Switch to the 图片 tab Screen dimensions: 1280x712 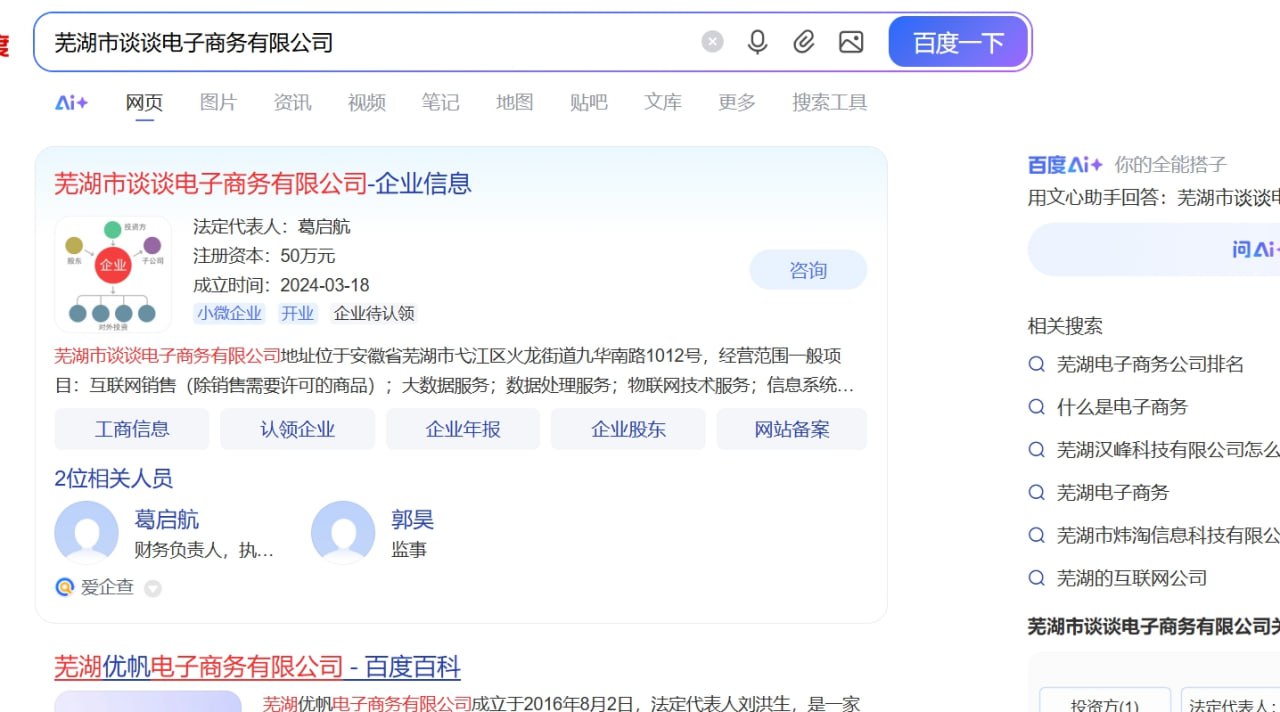[x=217, y=102]
